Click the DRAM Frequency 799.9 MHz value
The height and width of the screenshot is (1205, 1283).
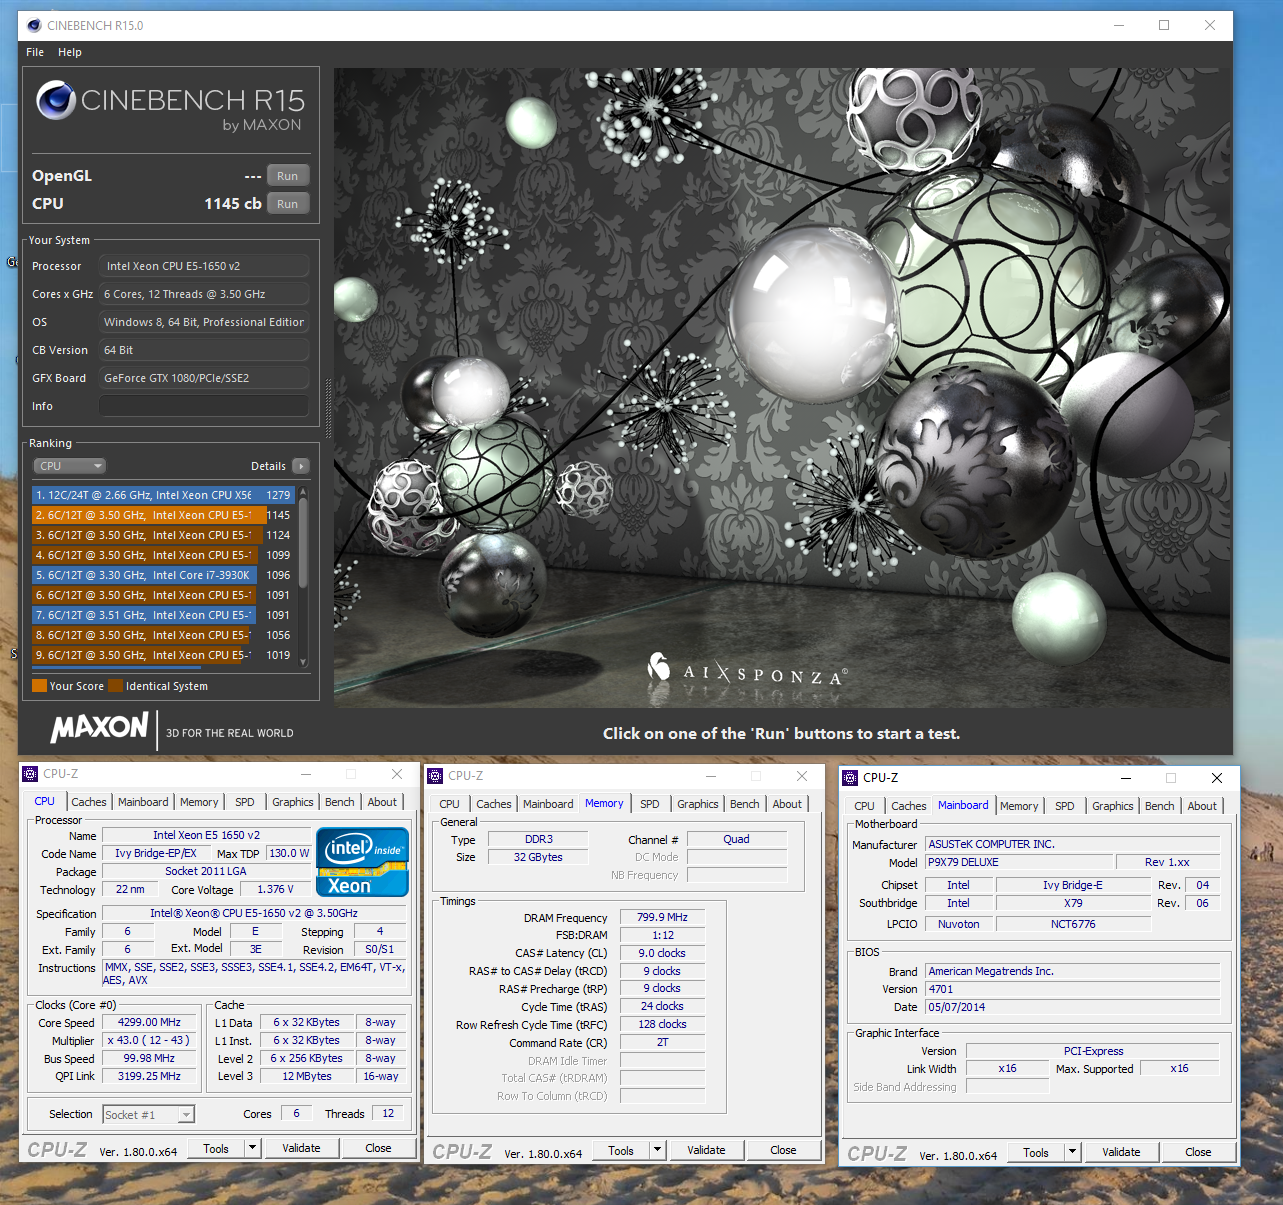click(x=662, y=918)
